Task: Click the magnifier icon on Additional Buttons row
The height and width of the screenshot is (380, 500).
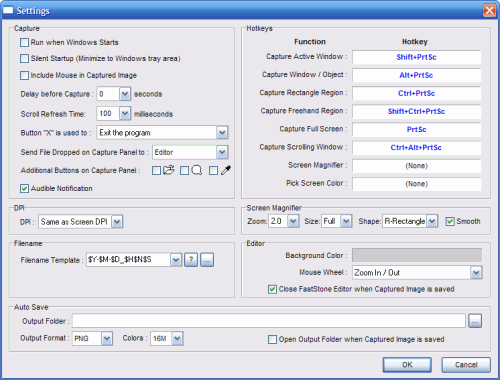Action: point(197,170)
